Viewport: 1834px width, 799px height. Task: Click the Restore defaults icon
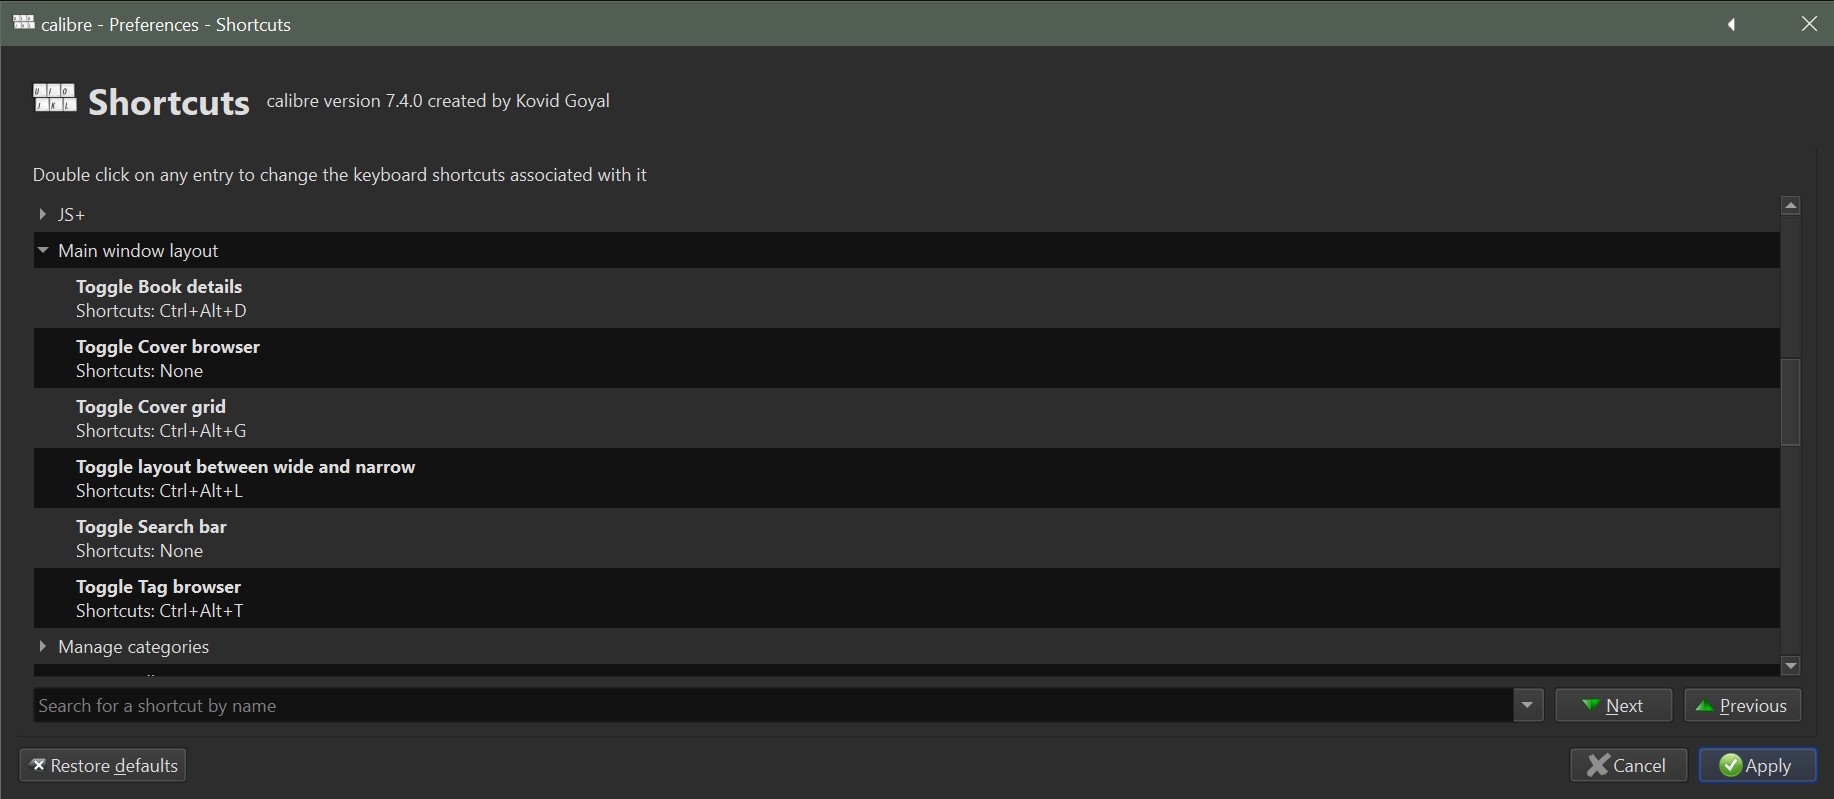tap(38, 765)
